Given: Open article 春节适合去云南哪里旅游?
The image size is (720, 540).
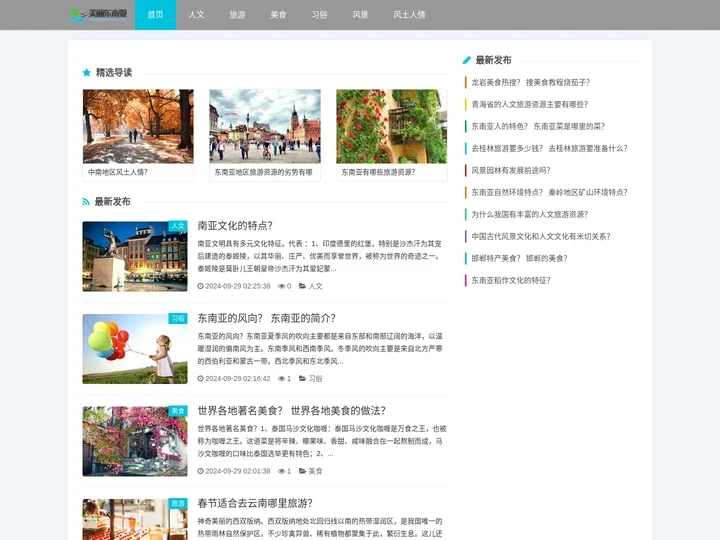Looking at the screenshot, I should pos(255,503).
